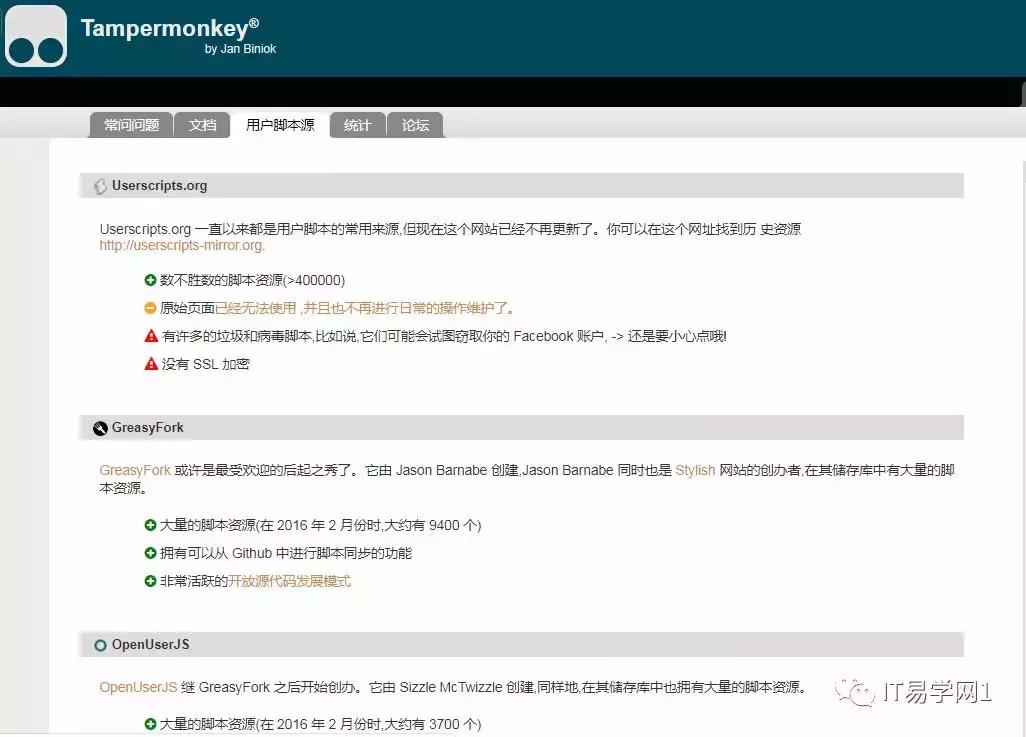The height and width of the screenshot is (737, 1026).
Task: Select the 用户脚本源 tab
Action: [x=280, y=124]
